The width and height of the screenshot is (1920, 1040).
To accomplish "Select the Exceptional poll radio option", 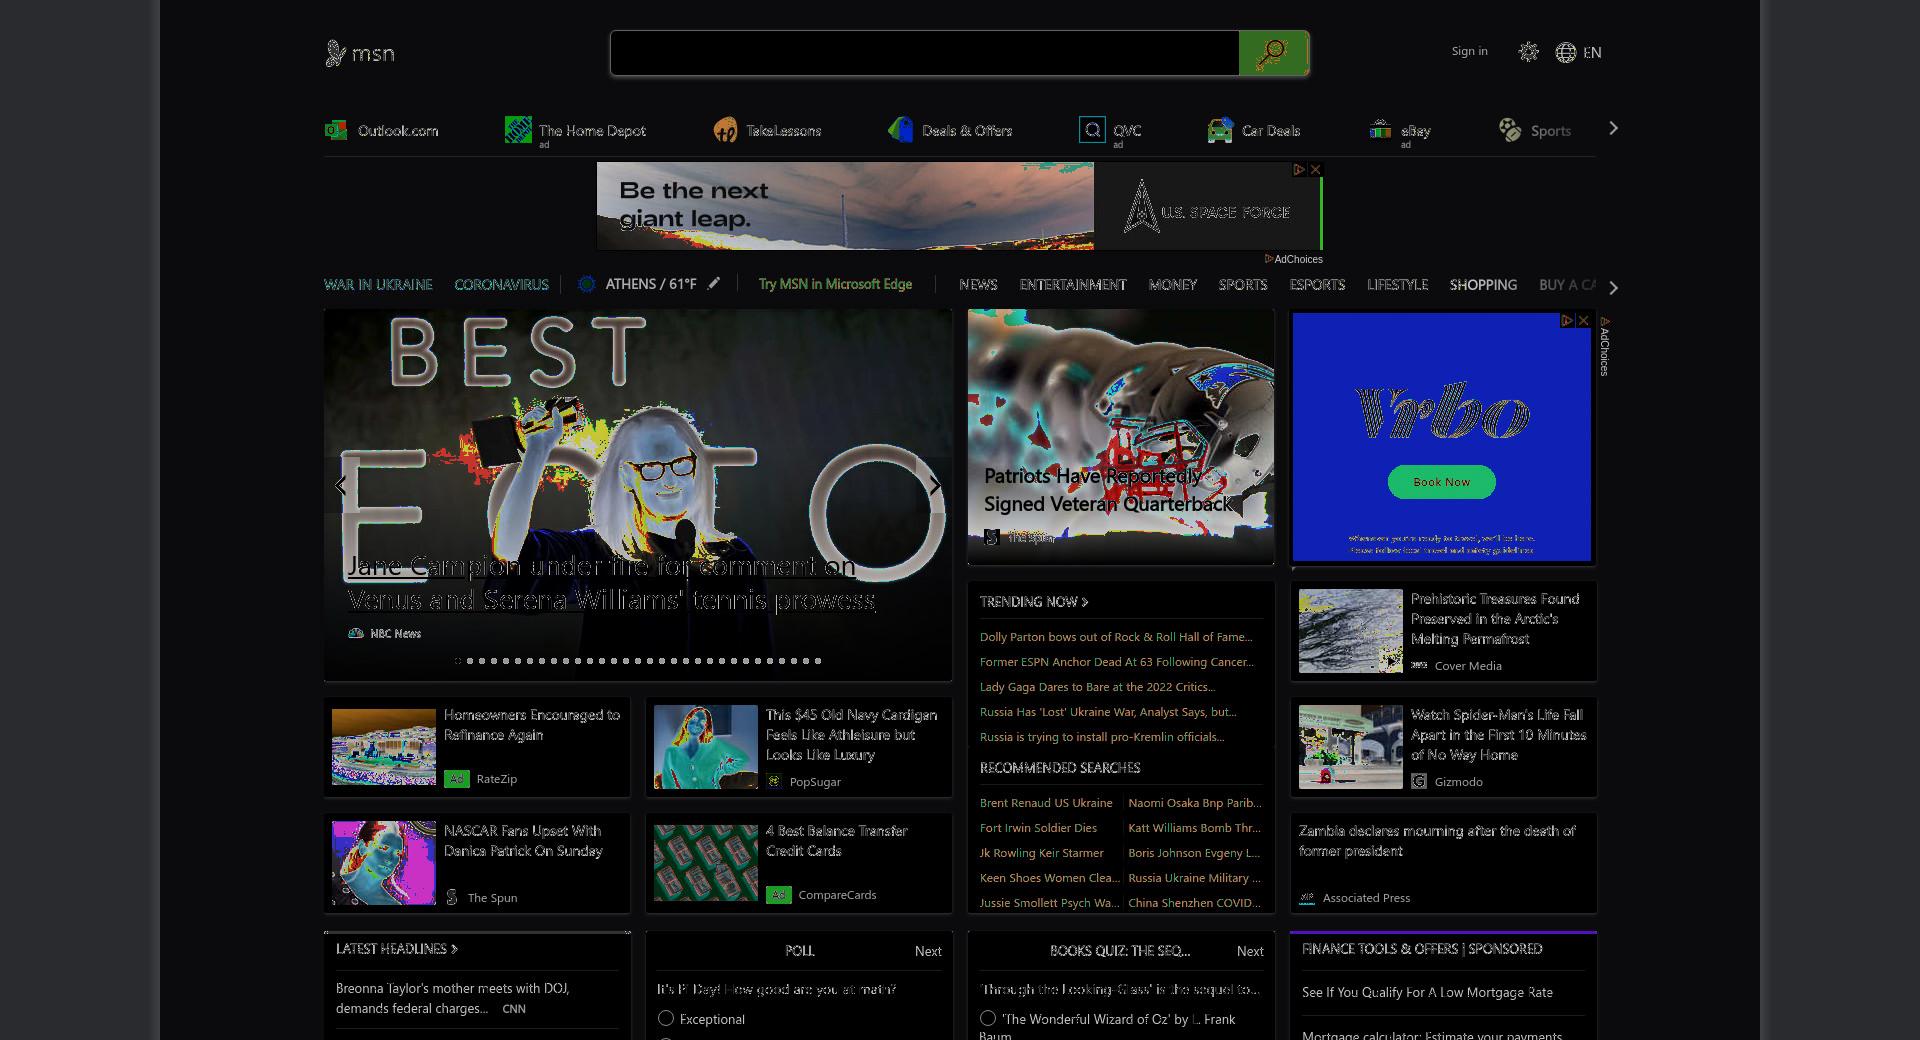I will coord(666,1018).
